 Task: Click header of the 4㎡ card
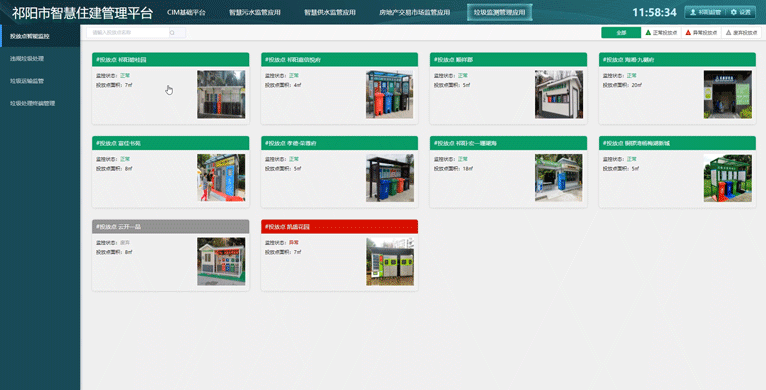(340, 60)
